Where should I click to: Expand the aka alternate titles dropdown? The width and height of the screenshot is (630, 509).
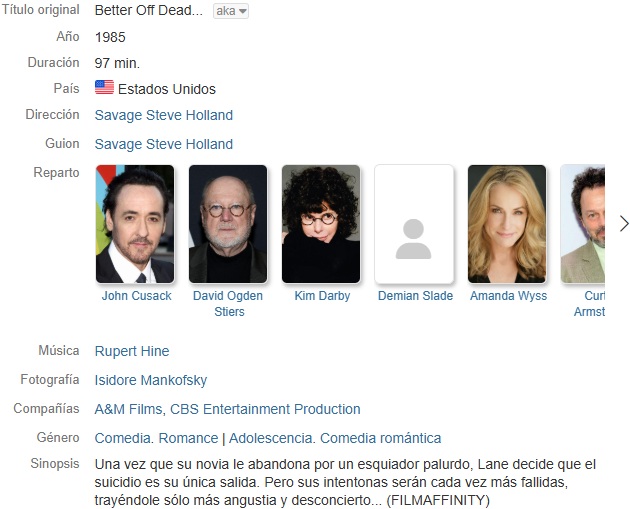pos(231,11)
